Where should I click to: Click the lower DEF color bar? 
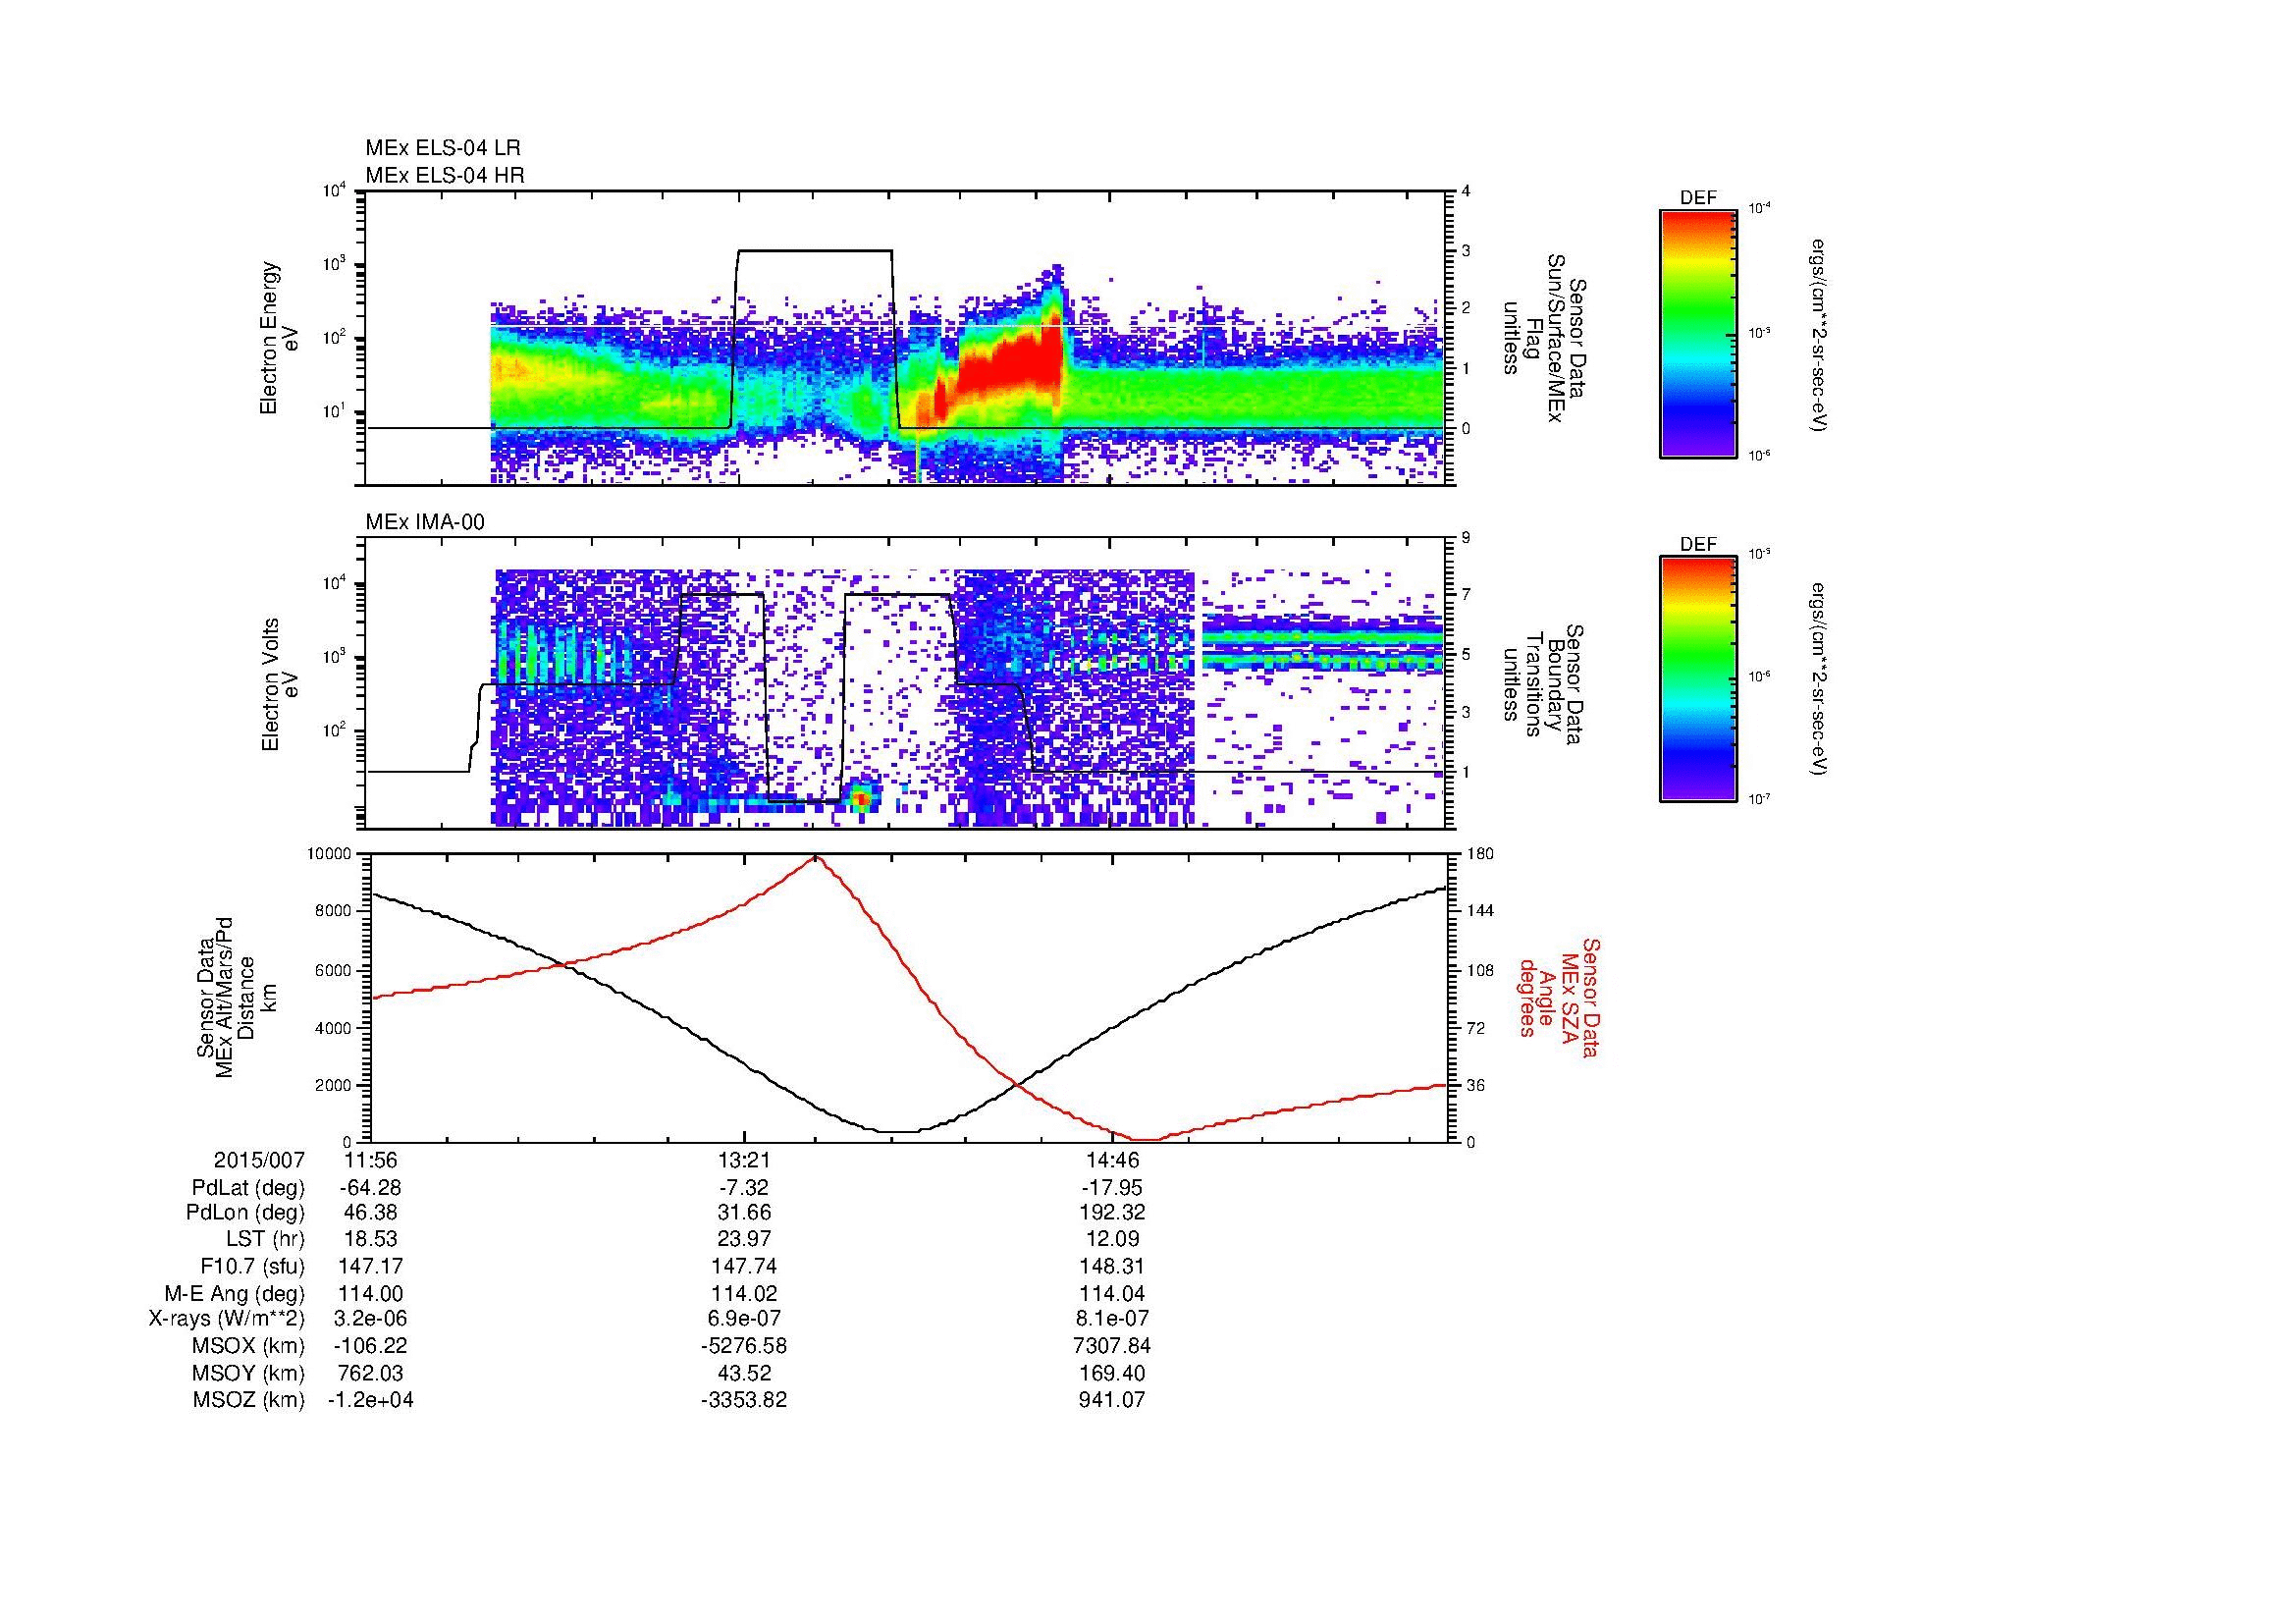pyautogui.click(x=1698, y=680)
